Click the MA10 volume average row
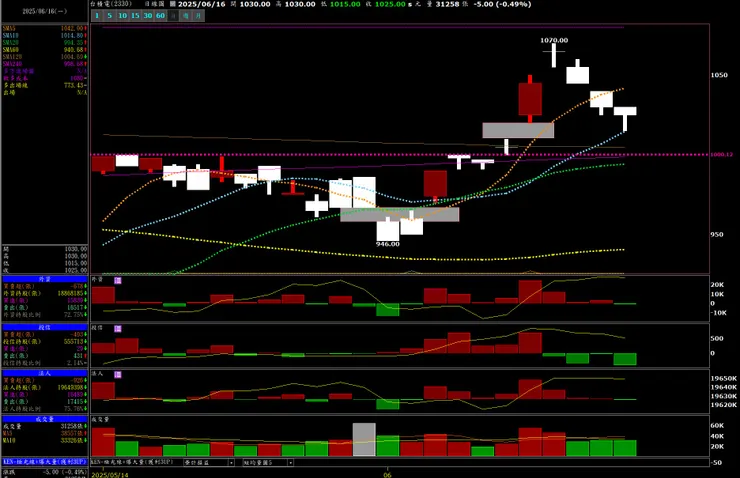The image size is (740, 478). click(x=45, y=440)
